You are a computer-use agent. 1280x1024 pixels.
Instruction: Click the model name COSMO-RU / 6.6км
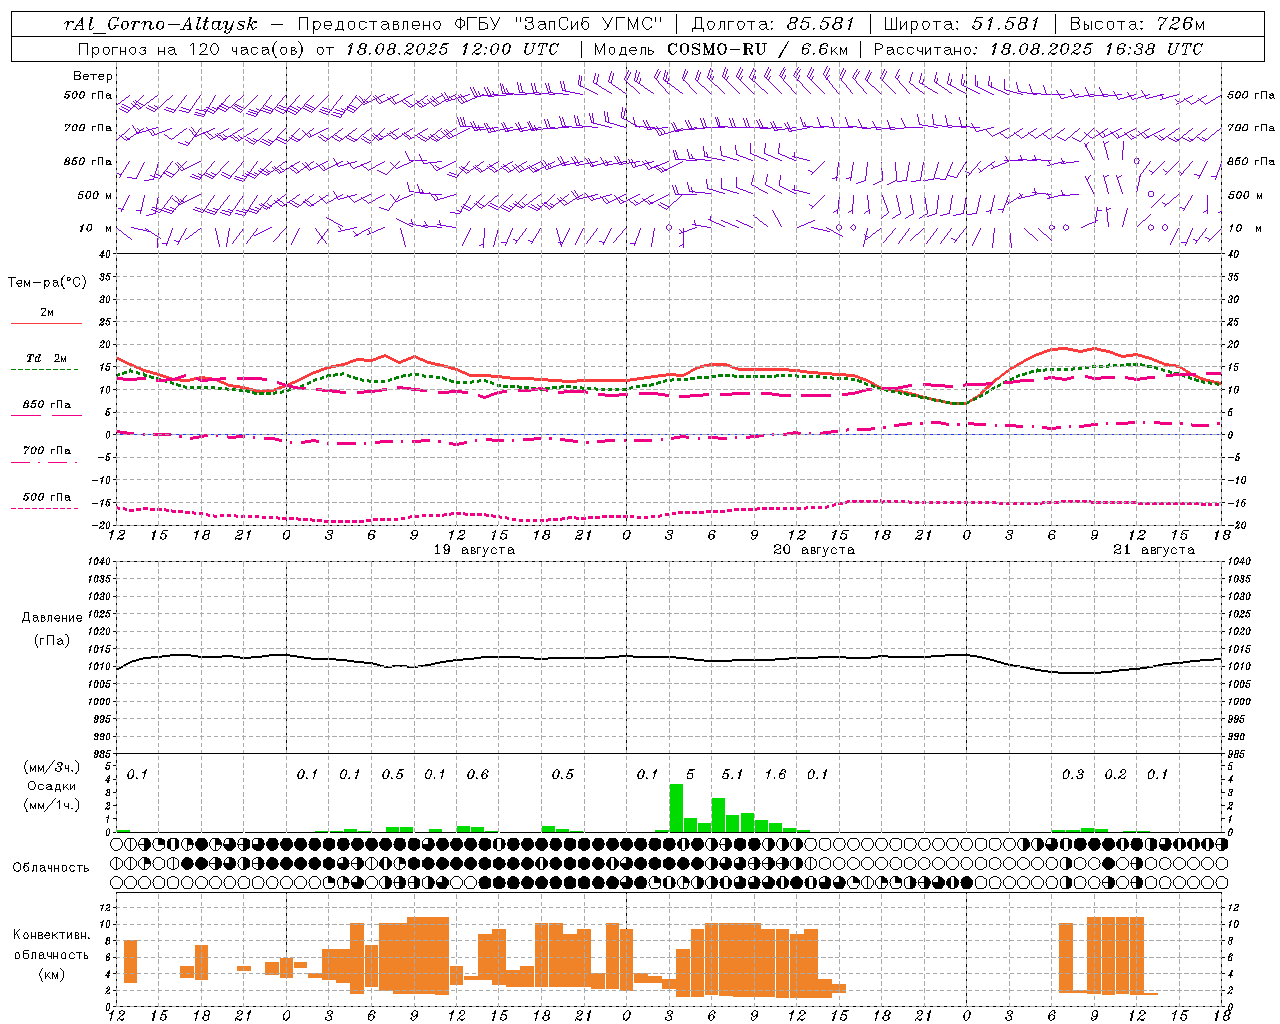[x=757, y=48]
